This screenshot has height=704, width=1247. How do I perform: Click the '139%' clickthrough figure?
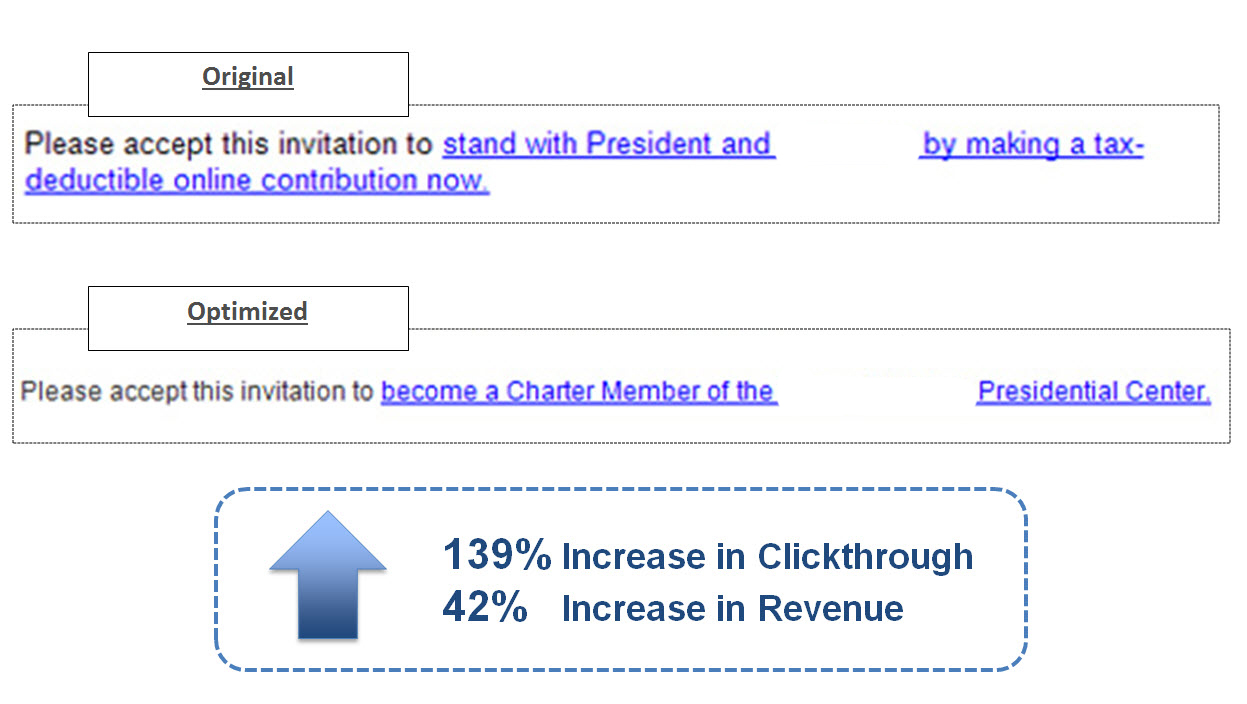(497, 555)
